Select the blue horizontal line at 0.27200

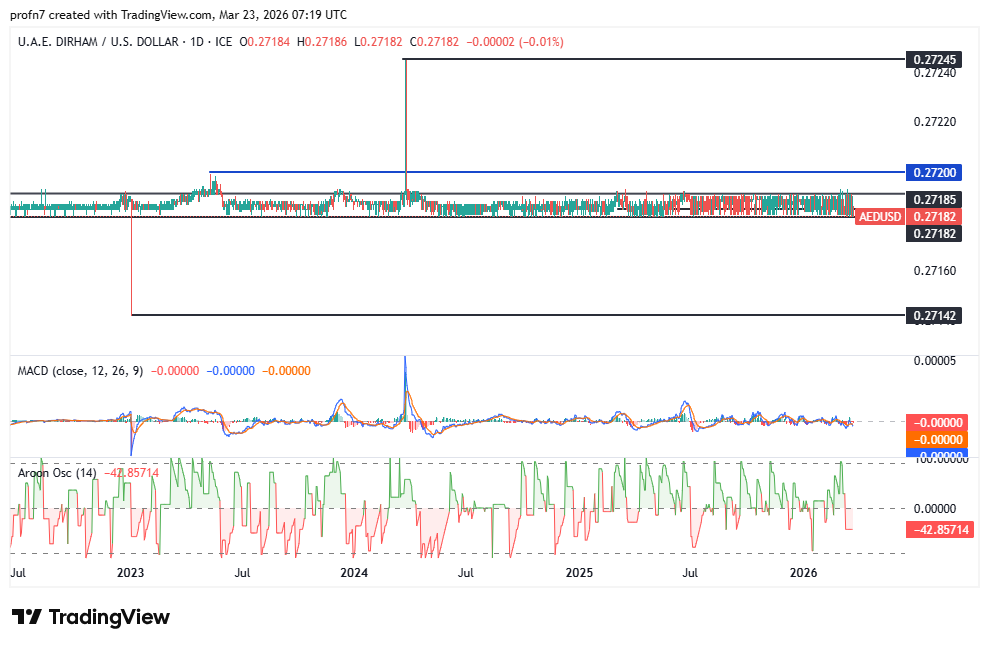pyautogui.click(x=550, y=172)
